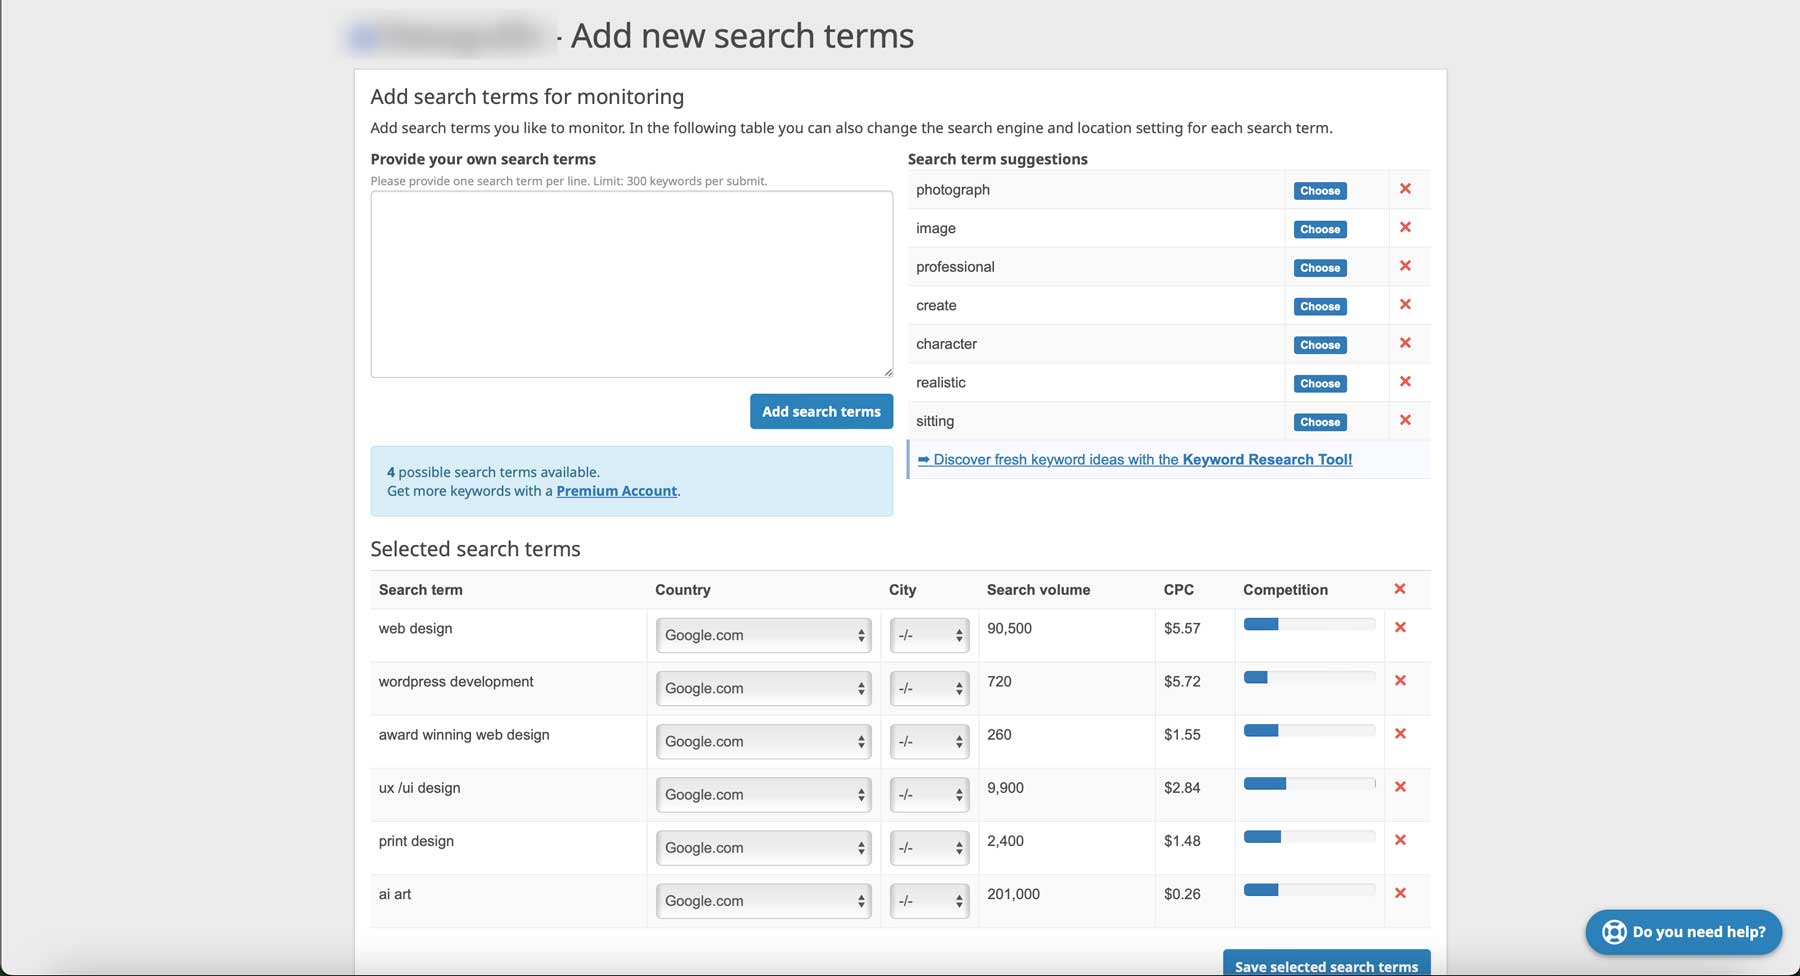Dismiss the "sitting" suggestion
Image resolution: width=1800 pixels, height=976 pixels.
[x=1406, y=420]
